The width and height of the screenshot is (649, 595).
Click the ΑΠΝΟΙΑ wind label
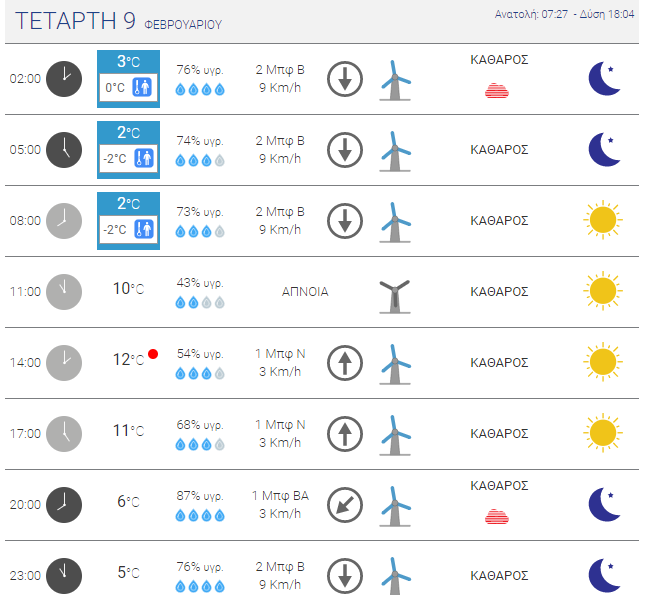(x=305, y=292)
